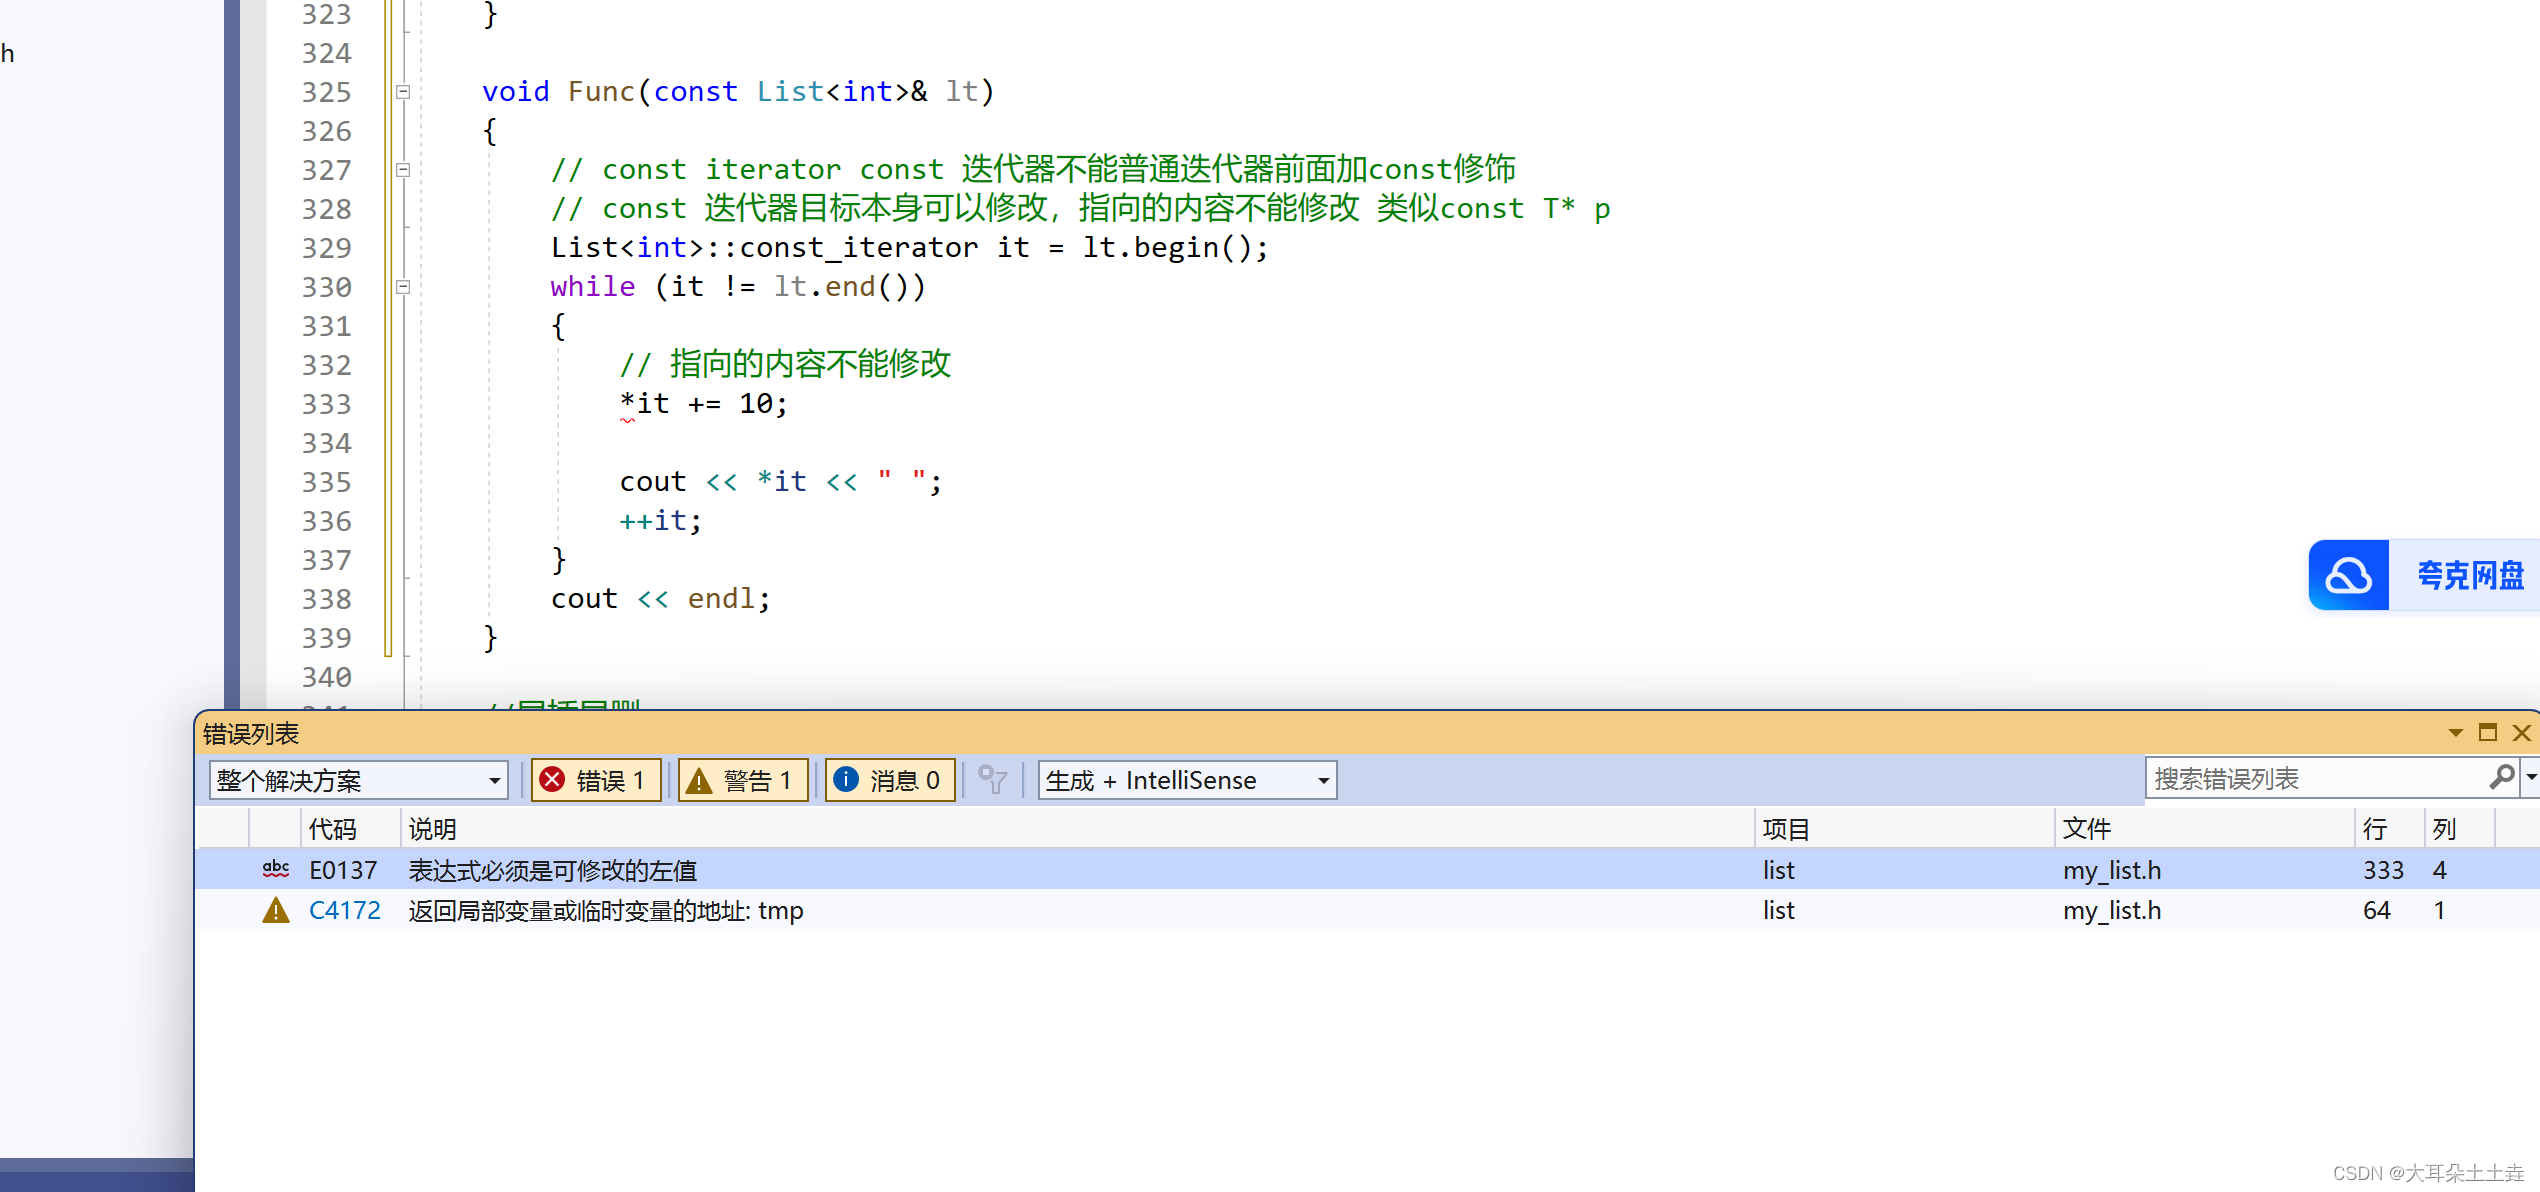This screenshot has width=2540, height=1192.
Task: Sort by the 文件 column header
Action: point(2204,829)
